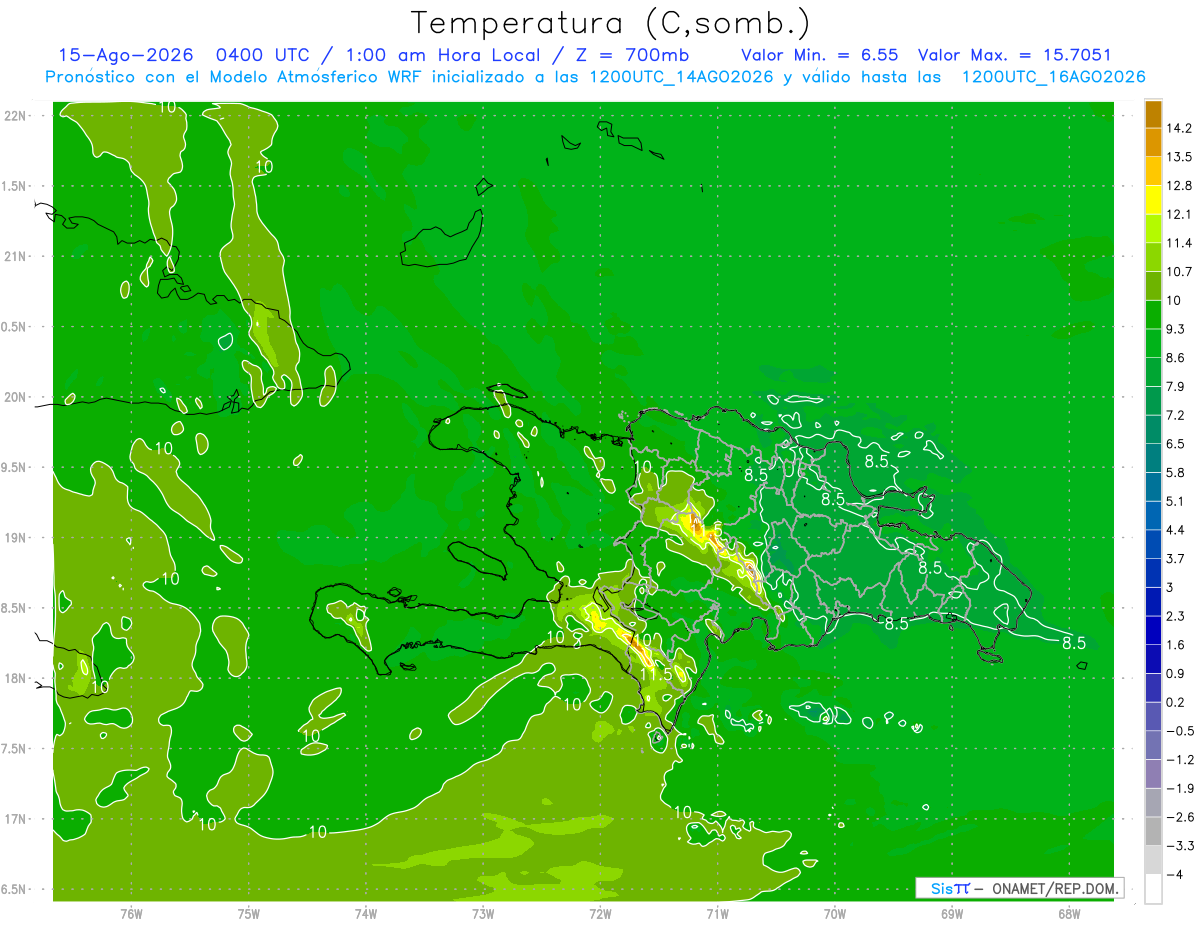Viewport: 1200px width, 927px height.
Task: Click the '-2.6' legend value
Action: [1180, 817]
